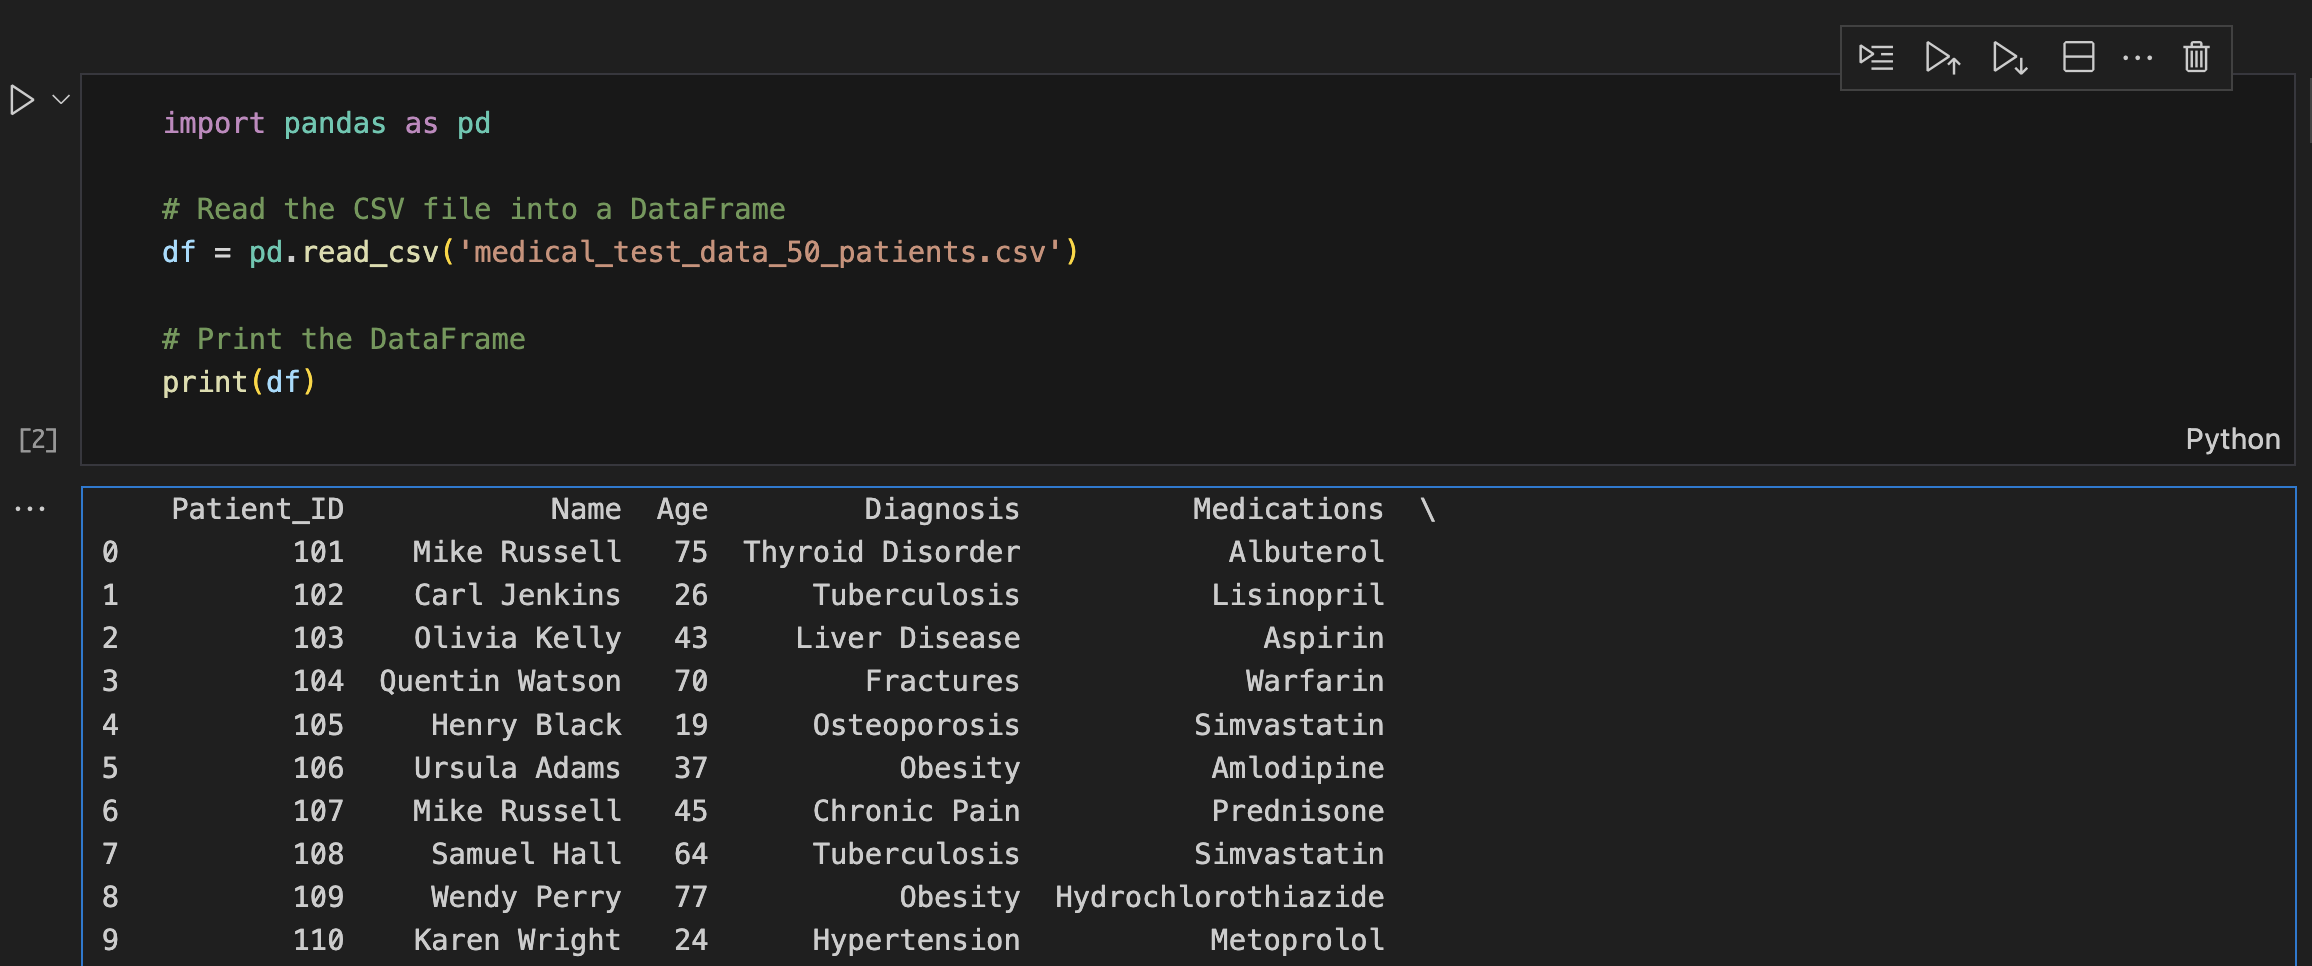
Task: Open the run options dropdown chevron
Action: tap(61, 99)
